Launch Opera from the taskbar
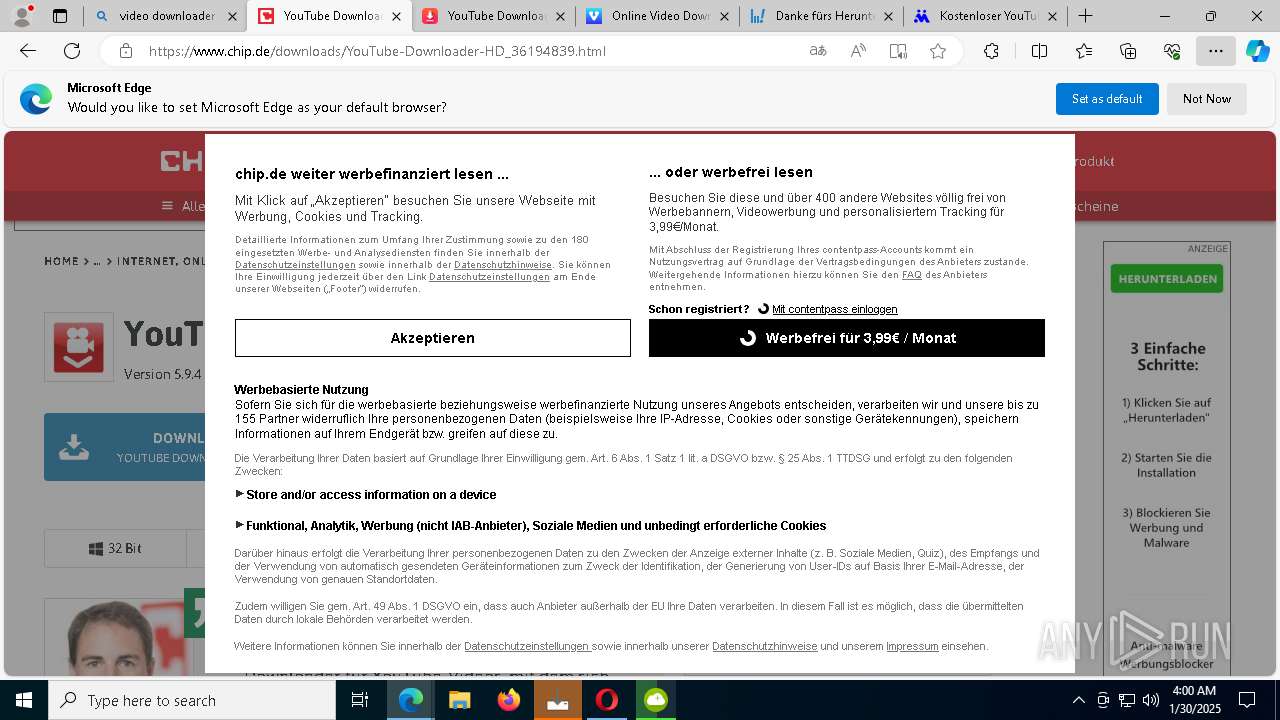This screenshot has height=720, width=1280. click(x=606, y=700)
